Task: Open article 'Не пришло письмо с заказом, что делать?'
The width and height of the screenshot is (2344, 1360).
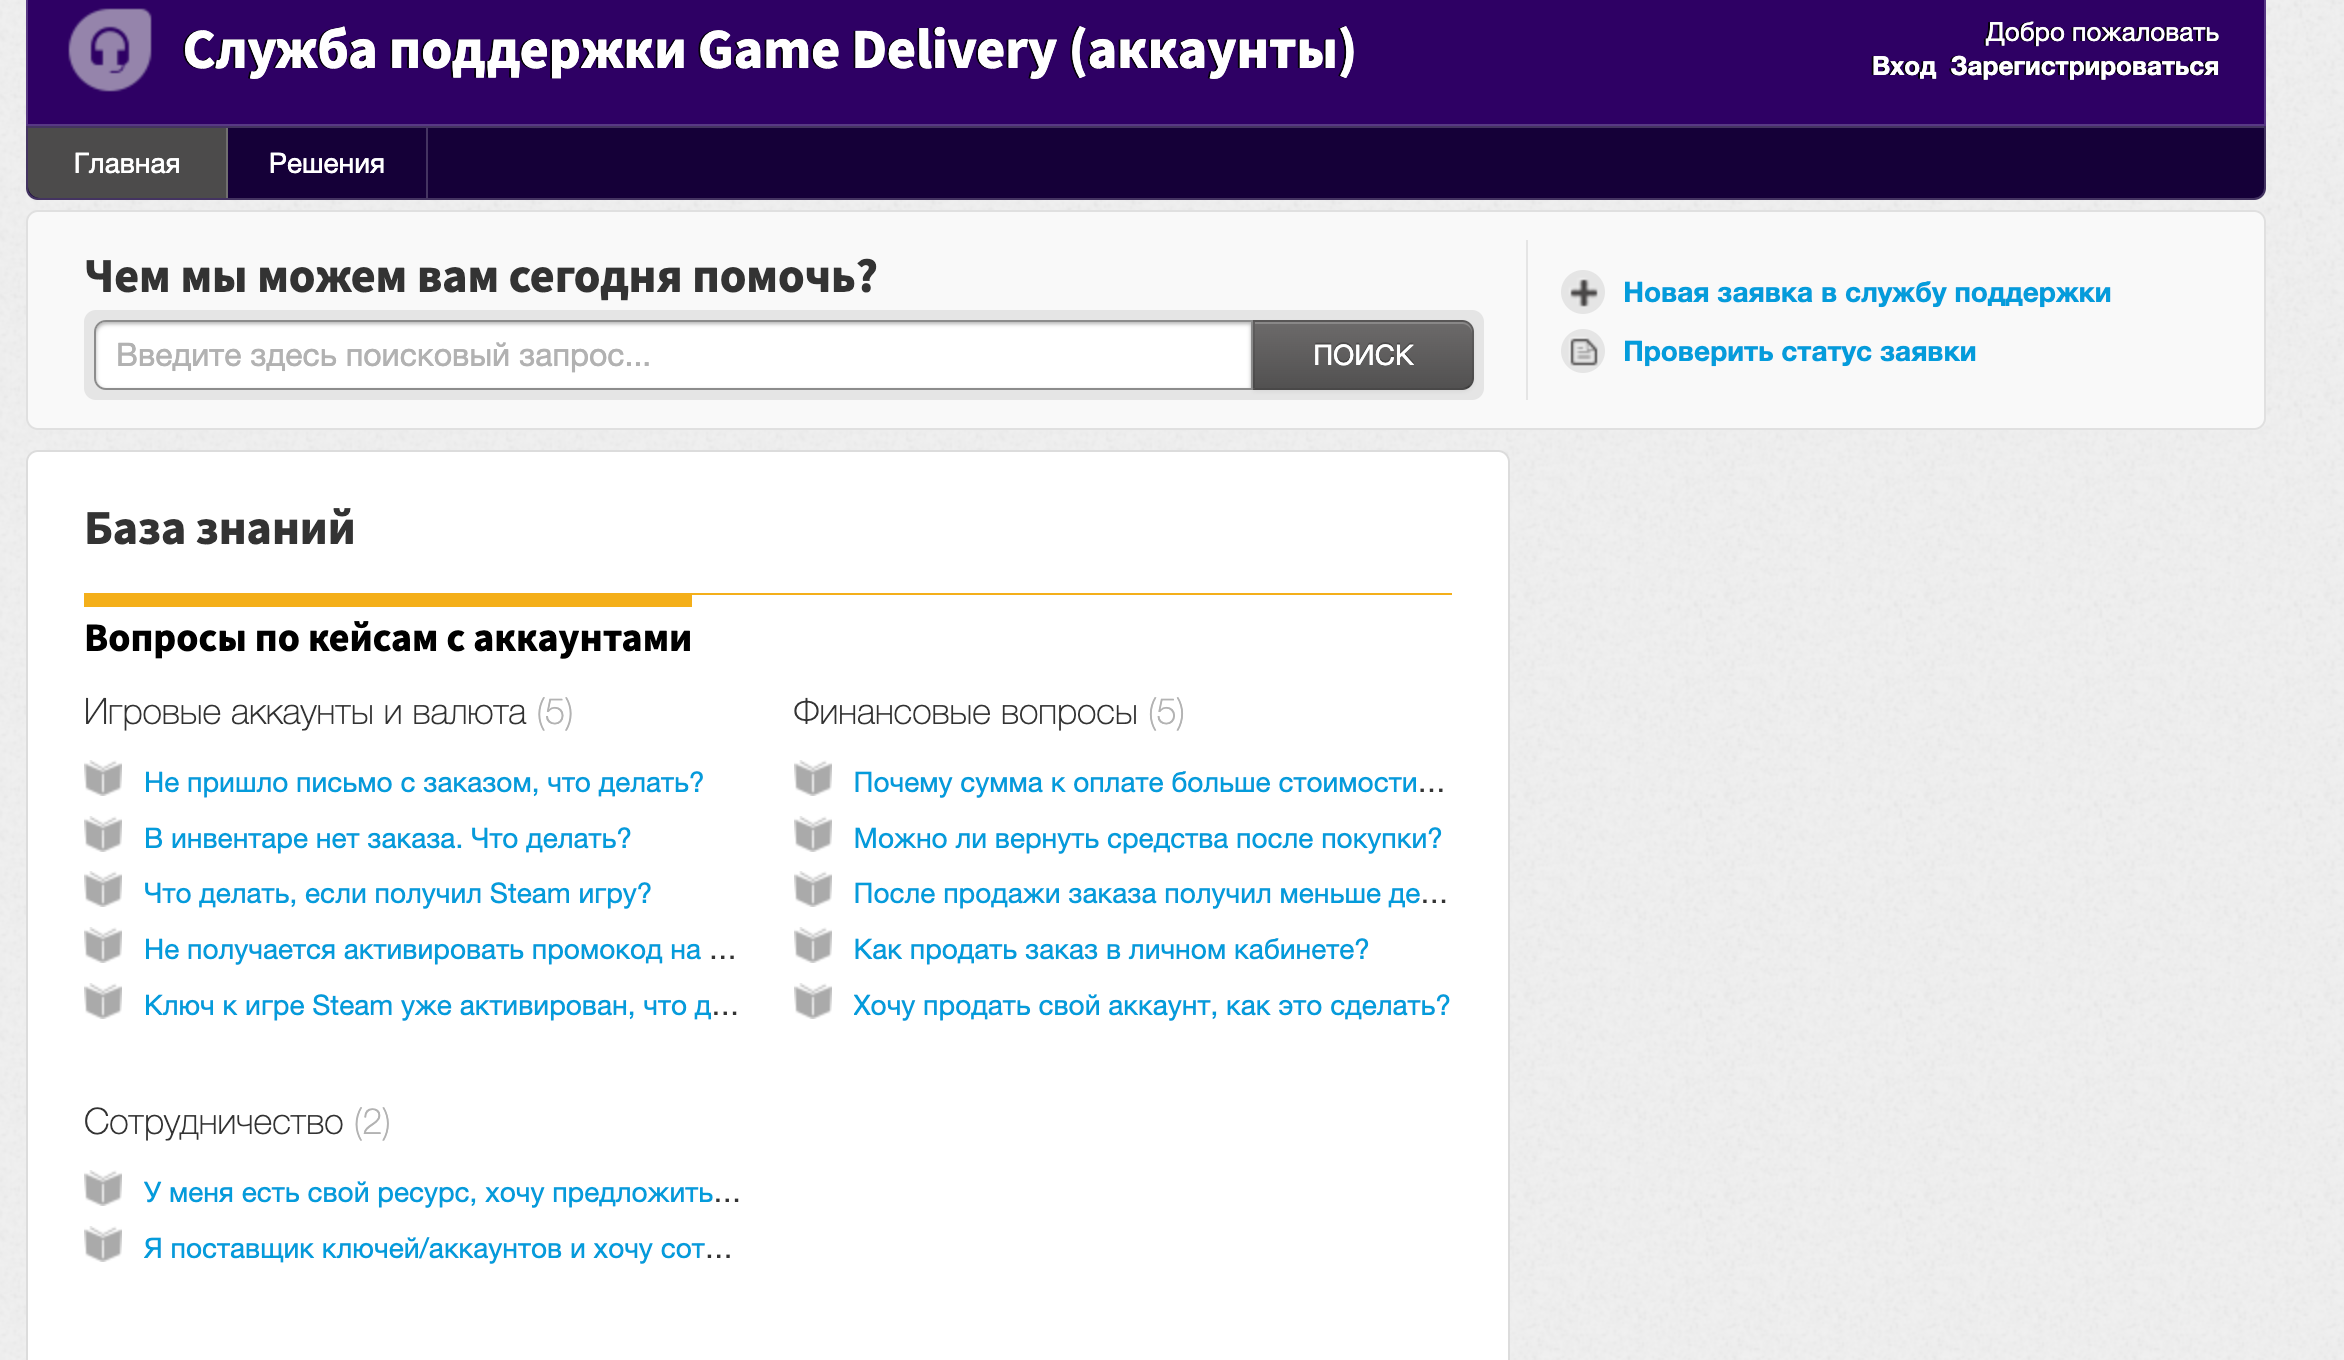Action: tap(424, 783)
